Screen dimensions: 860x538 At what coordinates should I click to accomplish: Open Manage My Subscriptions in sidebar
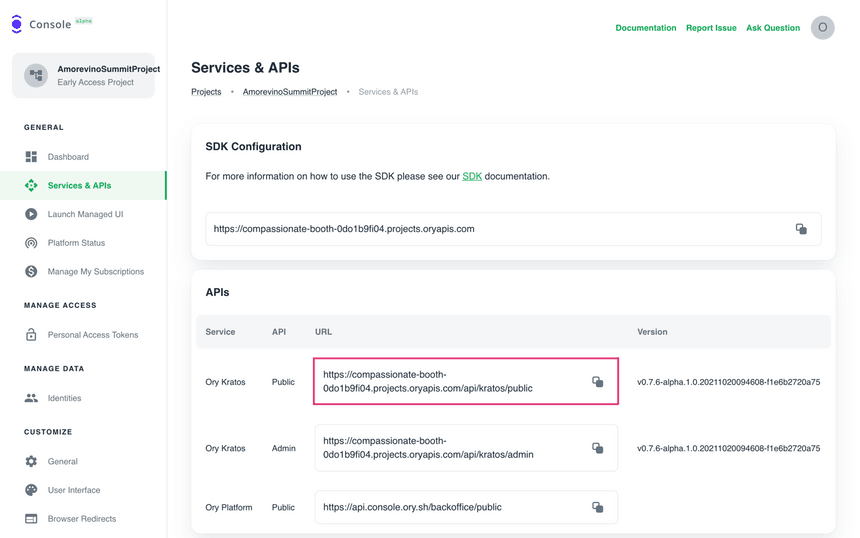click(95, 272)
